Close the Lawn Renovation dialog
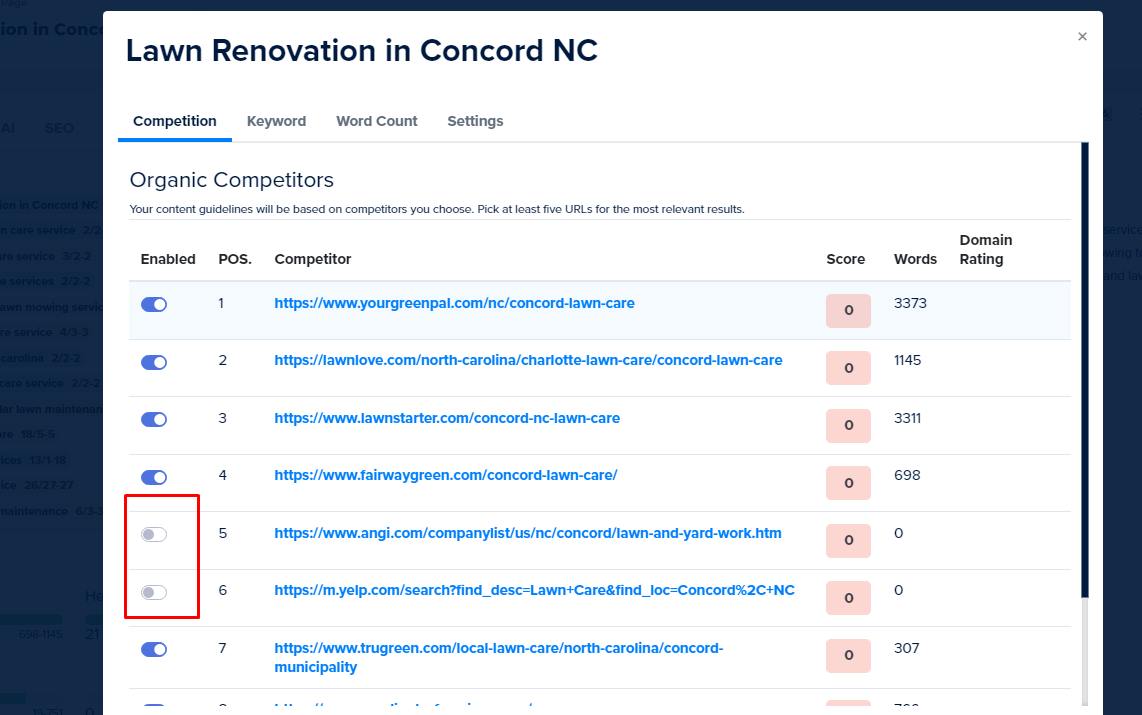 [1082, 36]
